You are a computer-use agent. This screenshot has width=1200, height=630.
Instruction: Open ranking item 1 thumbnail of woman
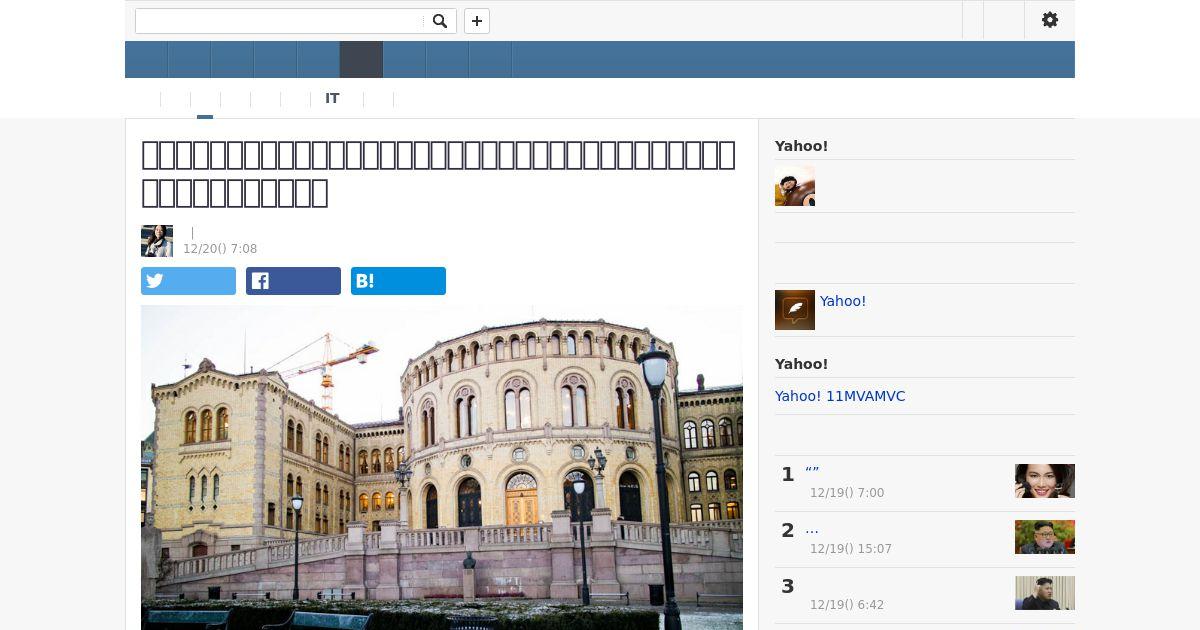1045,481
